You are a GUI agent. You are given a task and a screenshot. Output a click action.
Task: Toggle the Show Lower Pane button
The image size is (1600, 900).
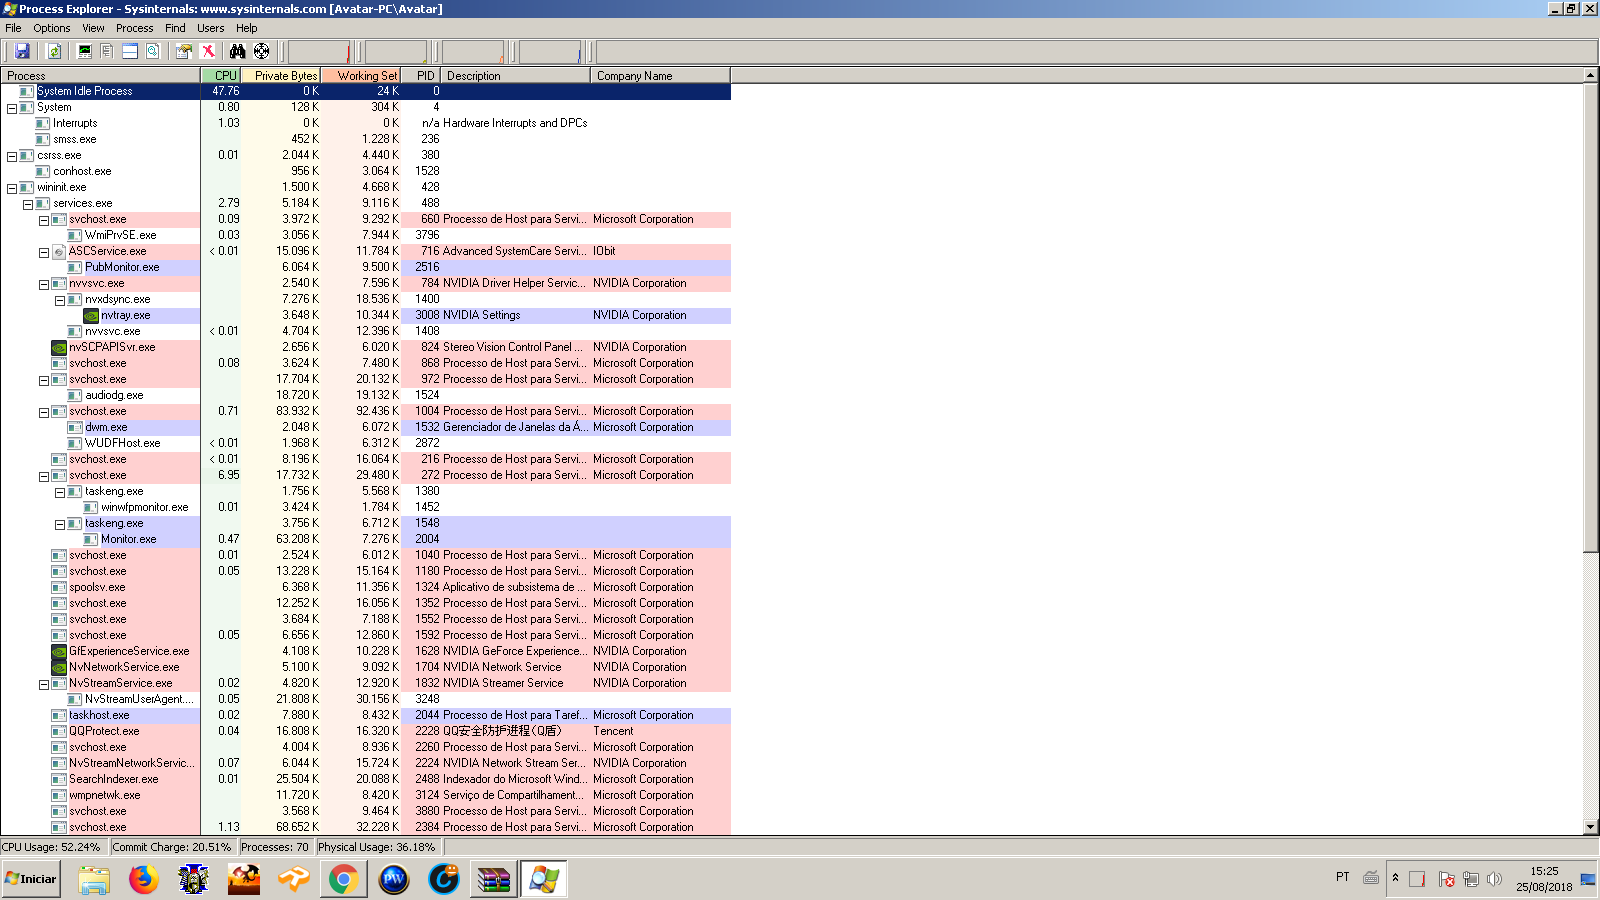[130, 51]
